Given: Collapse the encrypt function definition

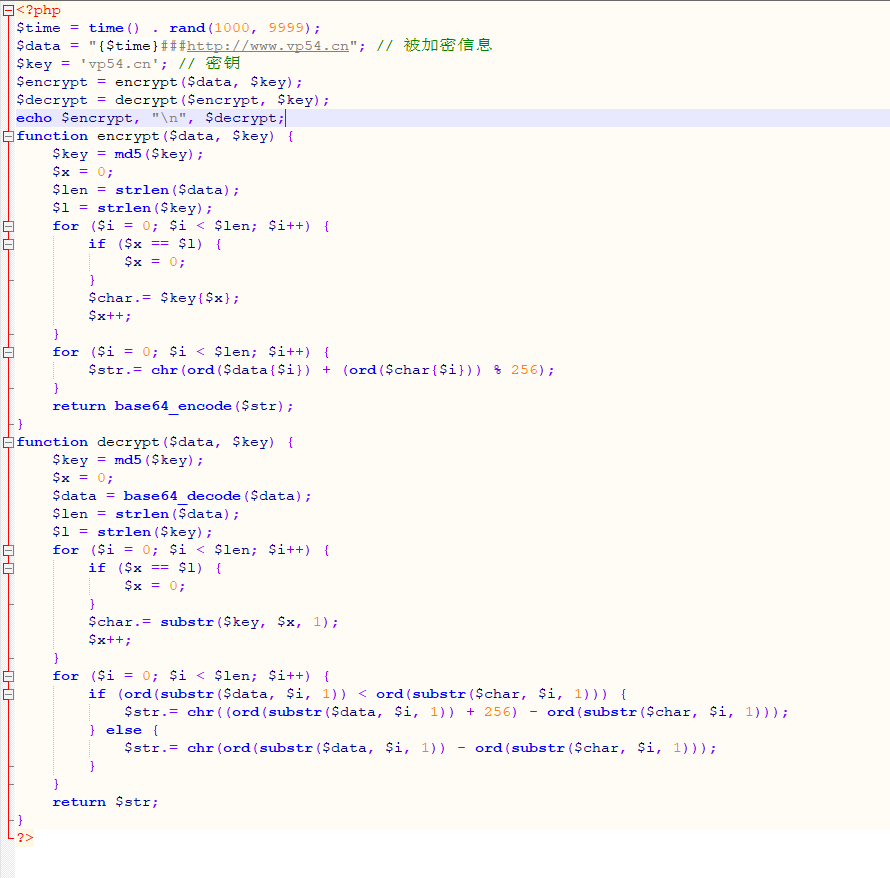Looking at the screenshot, I should [8, 136].
